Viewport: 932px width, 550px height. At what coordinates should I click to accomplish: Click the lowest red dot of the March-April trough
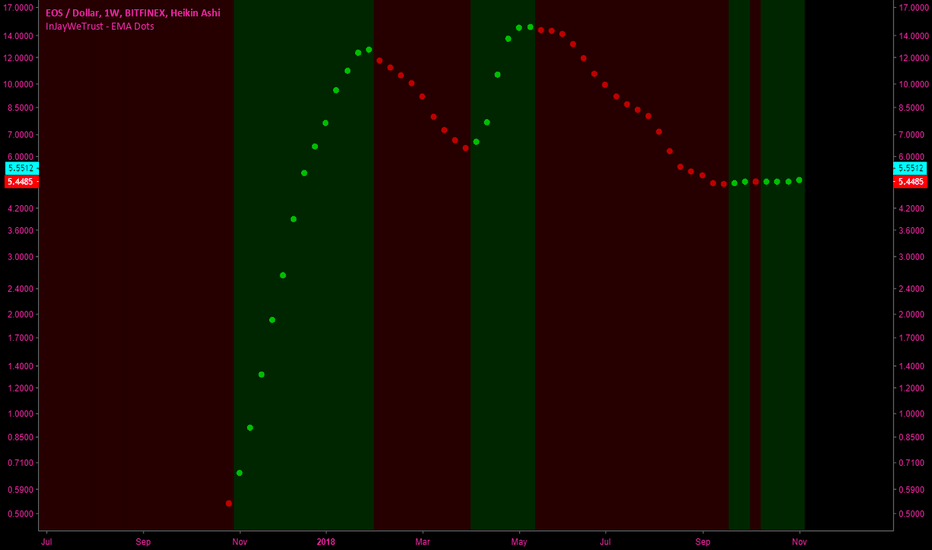[x=466, y=148]
